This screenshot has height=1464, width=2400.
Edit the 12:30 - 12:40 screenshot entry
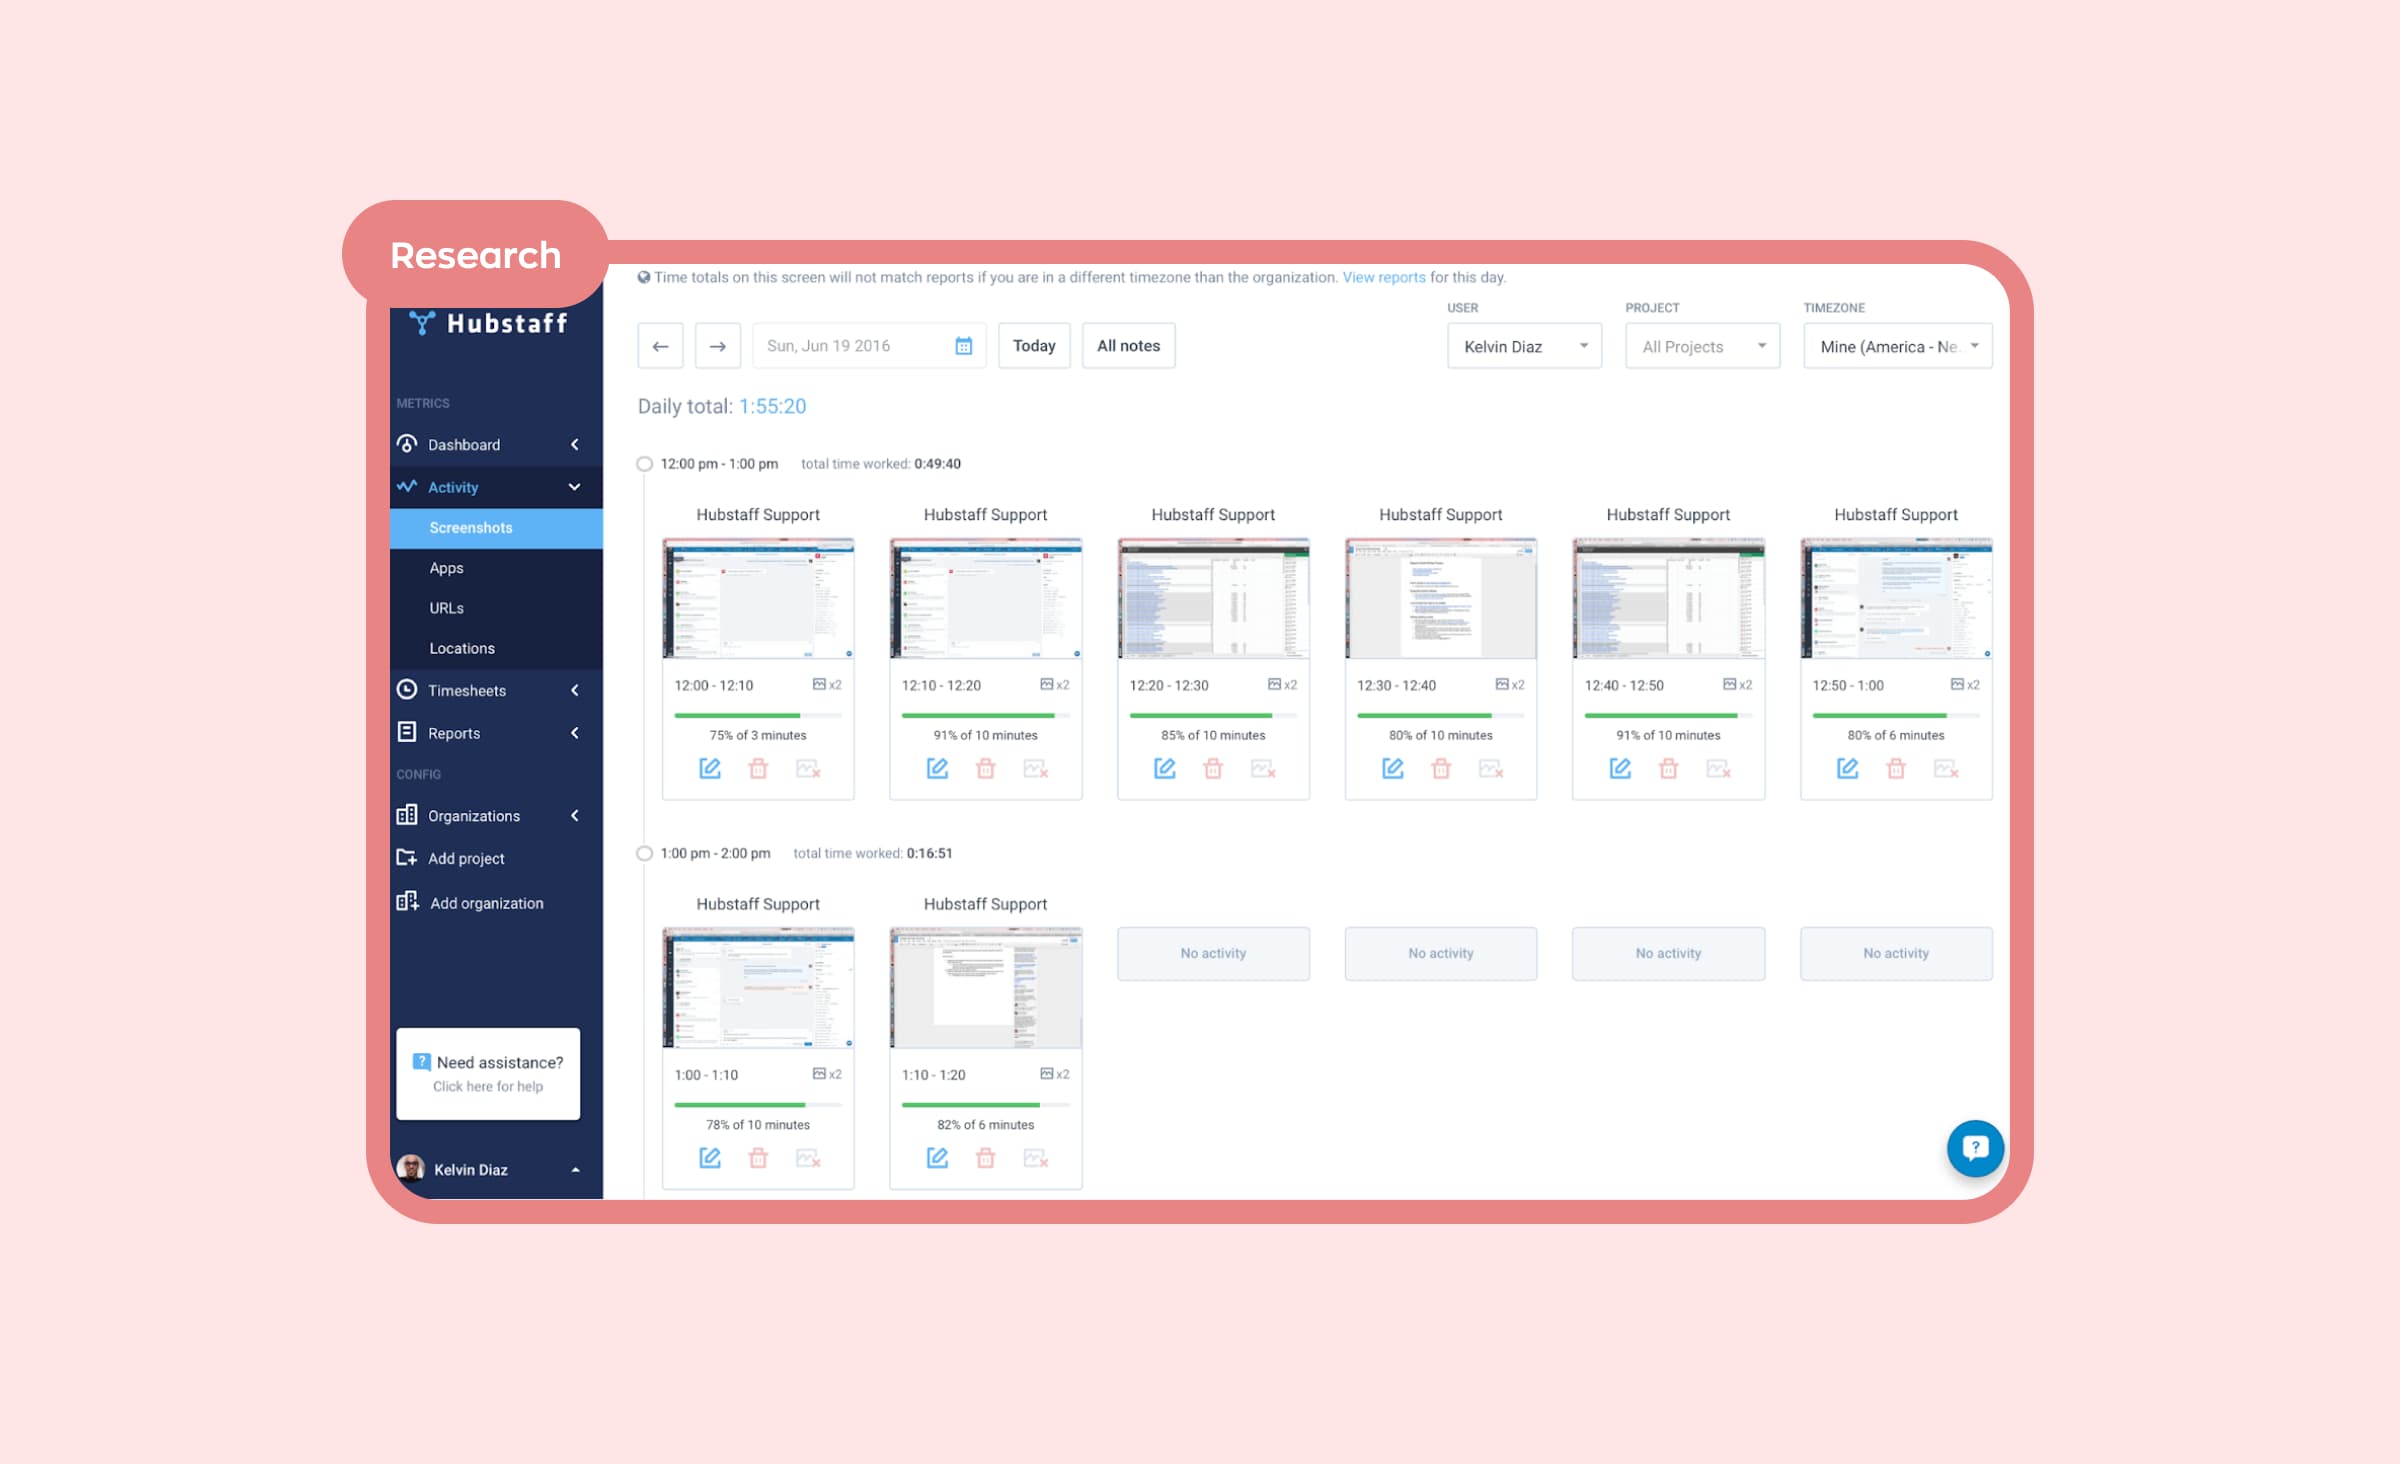point(1392,768)
